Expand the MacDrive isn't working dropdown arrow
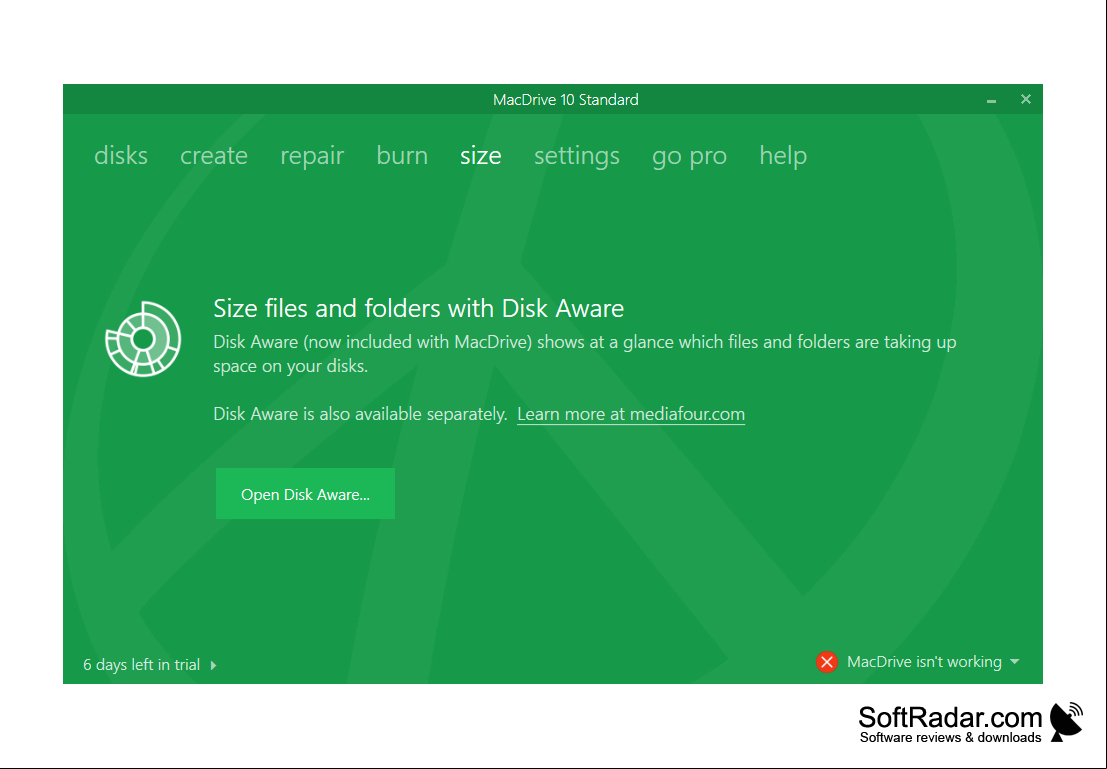1107x769 pixels. tap(1015, 662)
